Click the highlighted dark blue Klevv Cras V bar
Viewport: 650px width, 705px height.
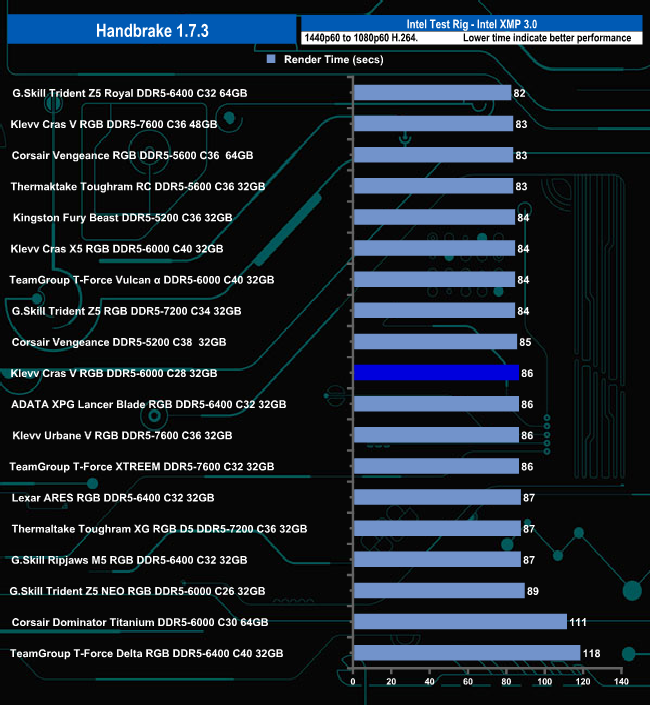pyautogui.click(x=436, y=373)
